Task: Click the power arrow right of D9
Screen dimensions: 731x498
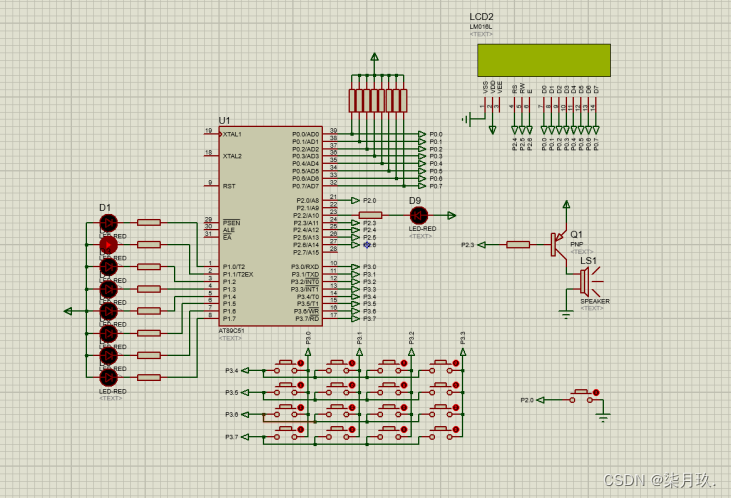Action: 451,215
